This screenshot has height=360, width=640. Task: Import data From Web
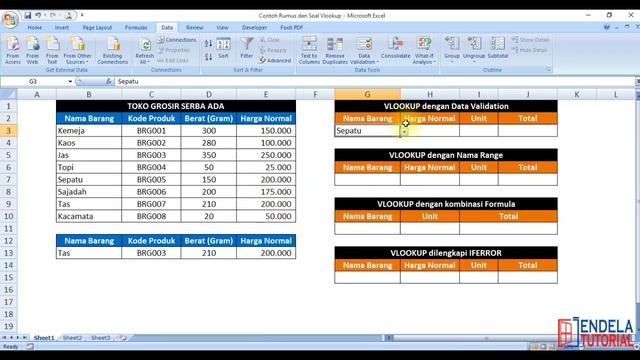coord(32,50)
